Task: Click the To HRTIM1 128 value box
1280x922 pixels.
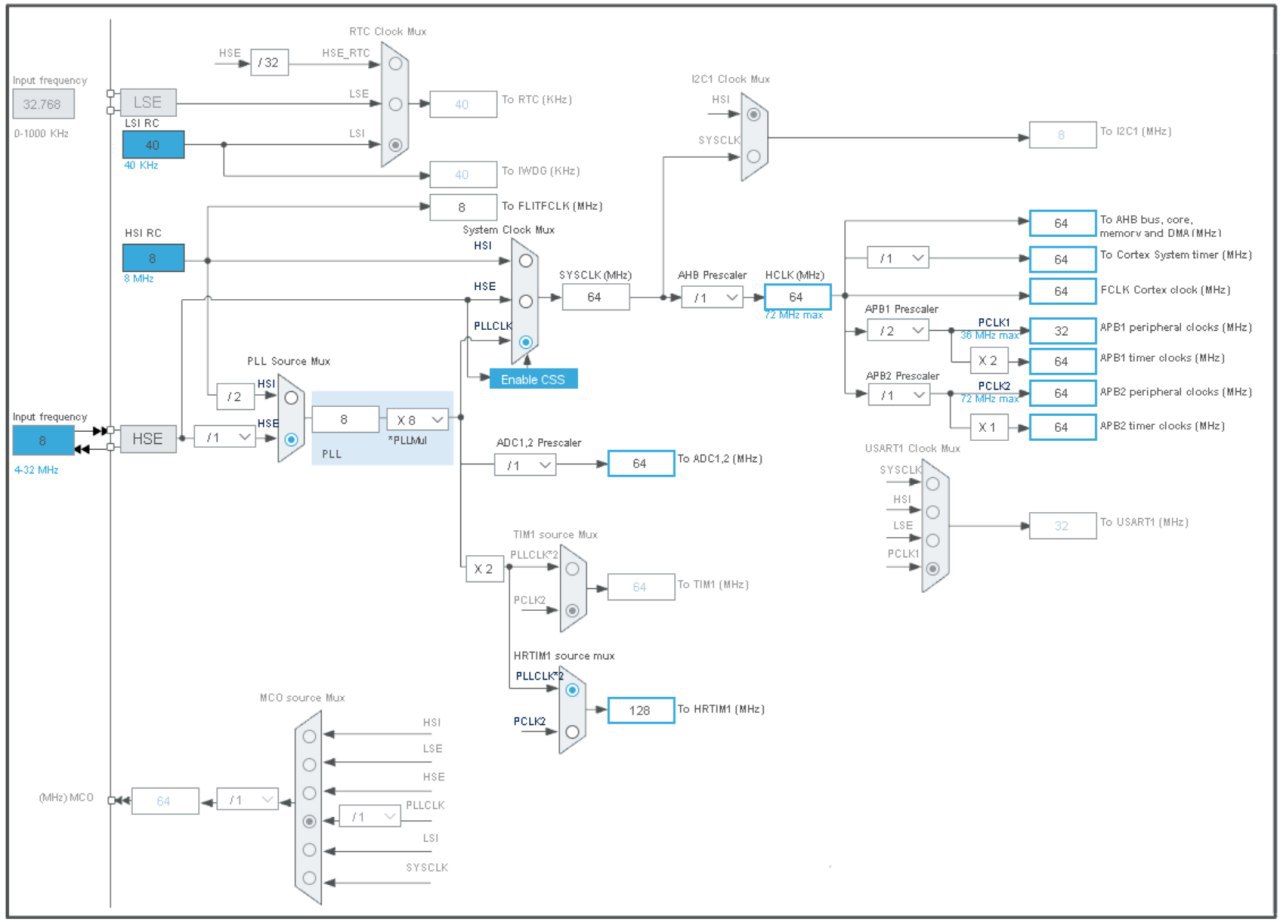Action: pos(641,710)
